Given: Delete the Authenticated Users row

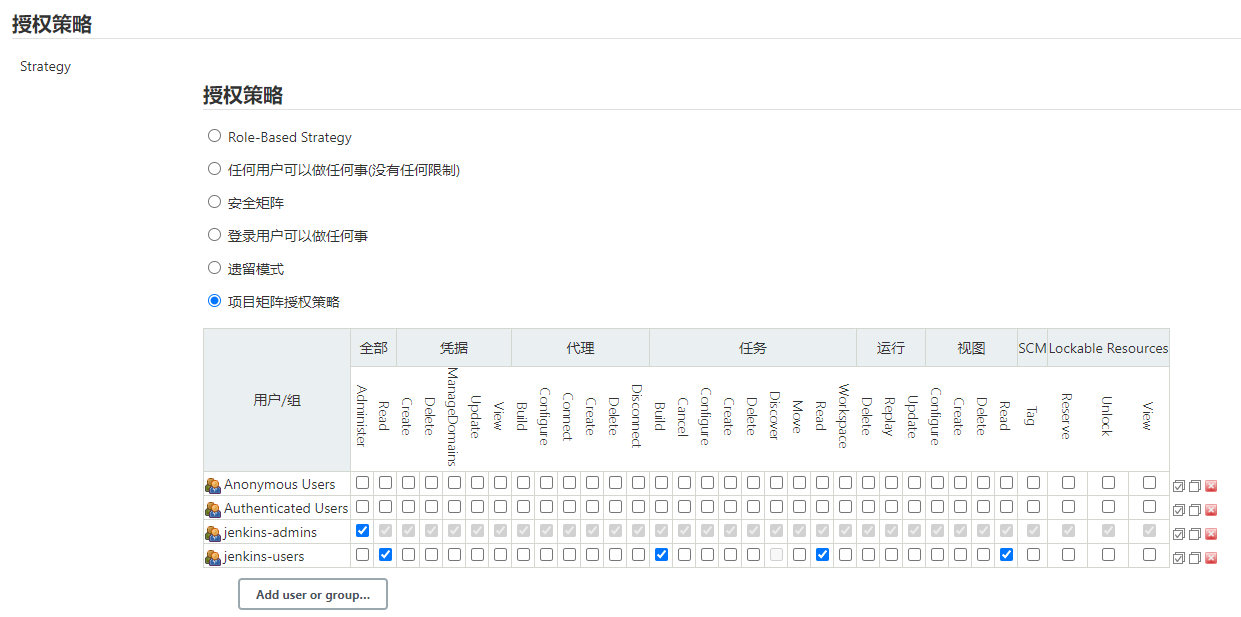Looking at the screenshot, I should coord(1211,508).
